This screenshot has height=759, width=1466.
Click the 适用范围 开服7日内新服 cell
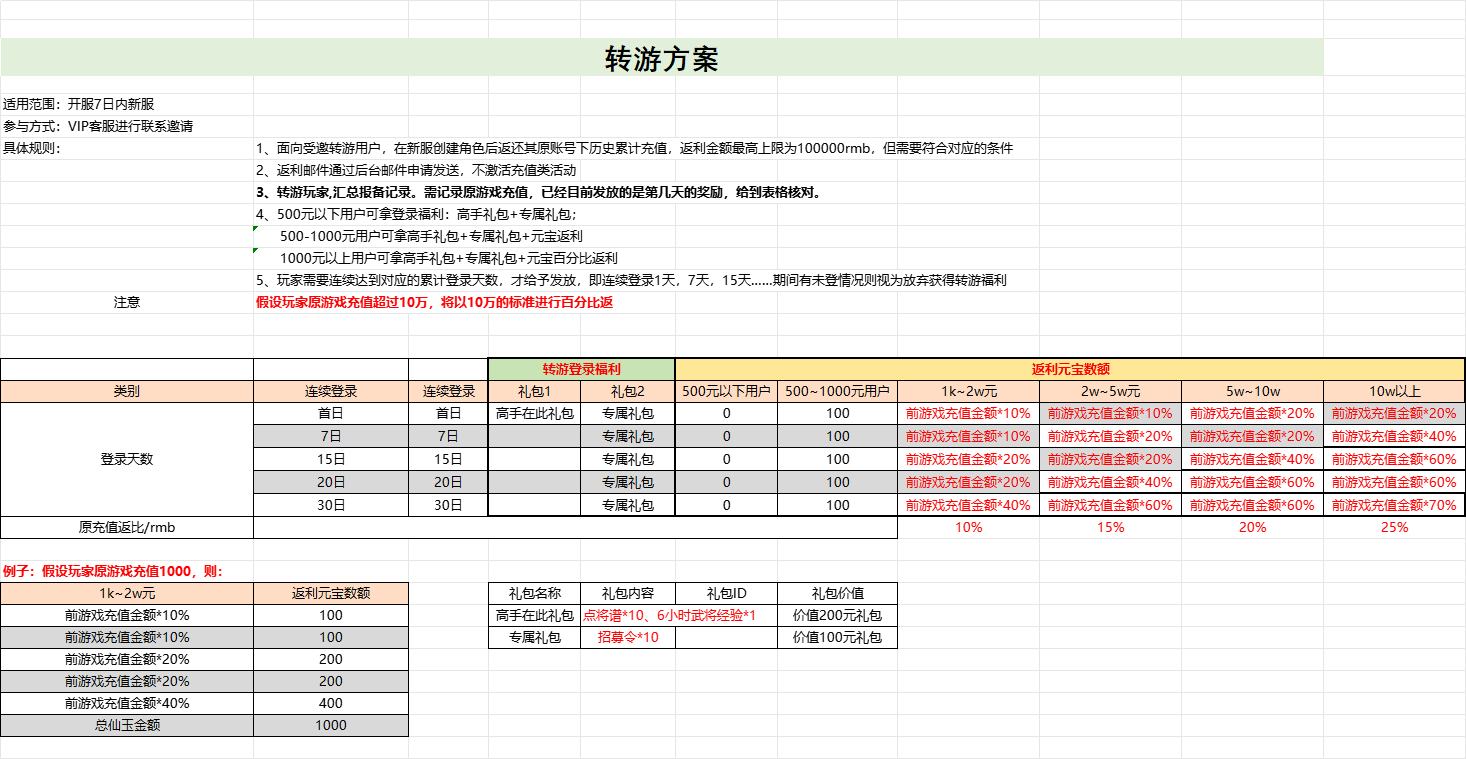click(x=79, y=104)
